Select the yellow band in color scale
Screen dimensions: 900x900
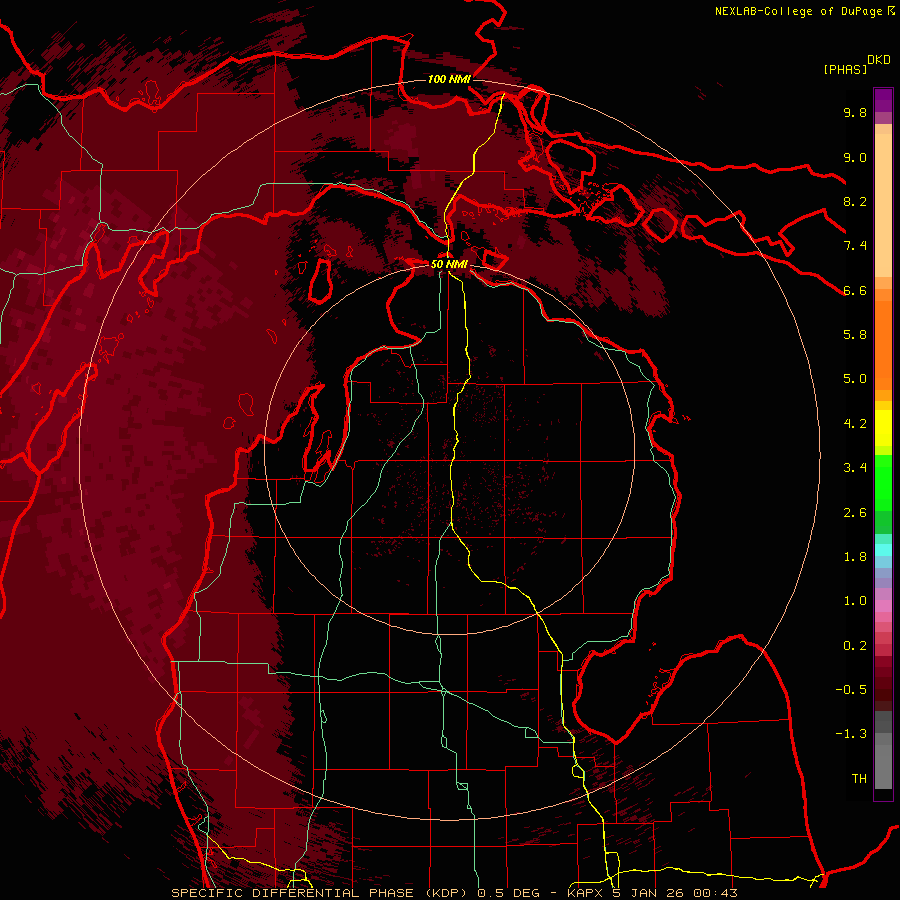(883, 428)
